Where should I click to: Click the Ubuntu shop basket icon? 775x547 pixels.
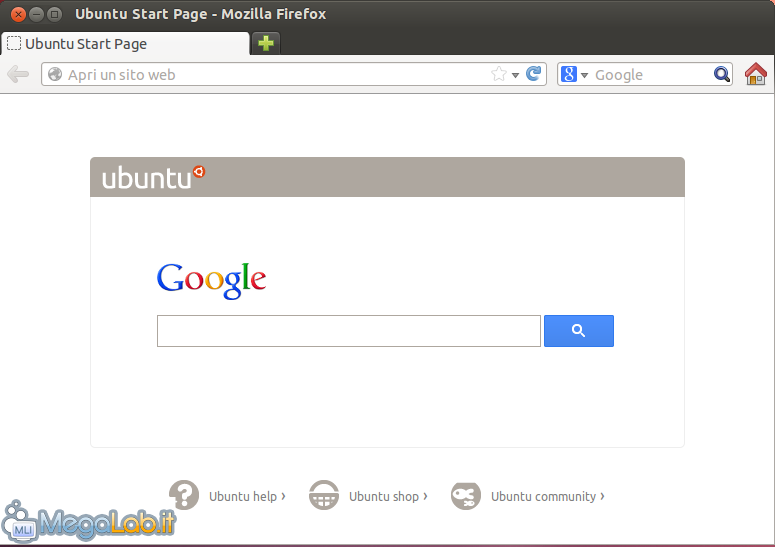click(x=324, y=495)
